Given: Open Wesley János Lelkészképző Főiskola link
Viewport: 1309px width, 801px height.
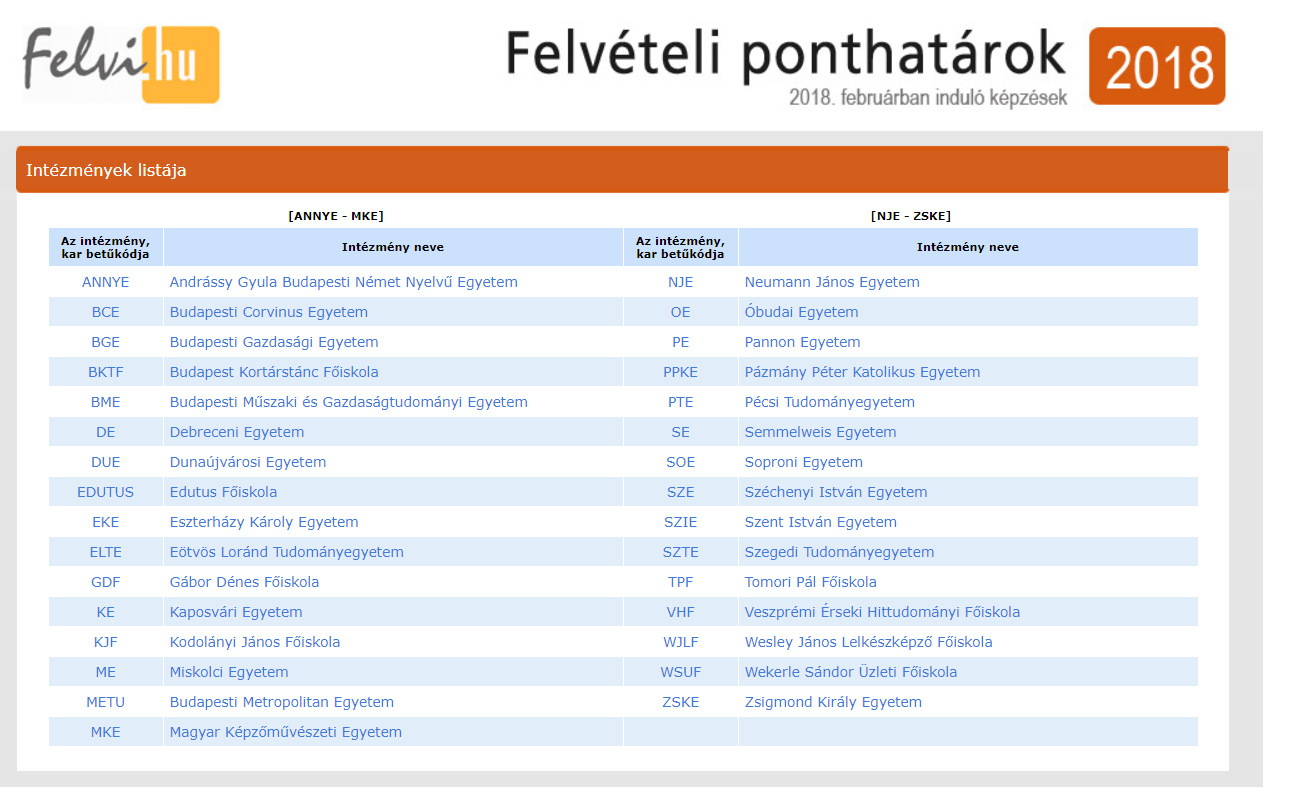Looking at the screenshot, I should [x=869, y=642].
